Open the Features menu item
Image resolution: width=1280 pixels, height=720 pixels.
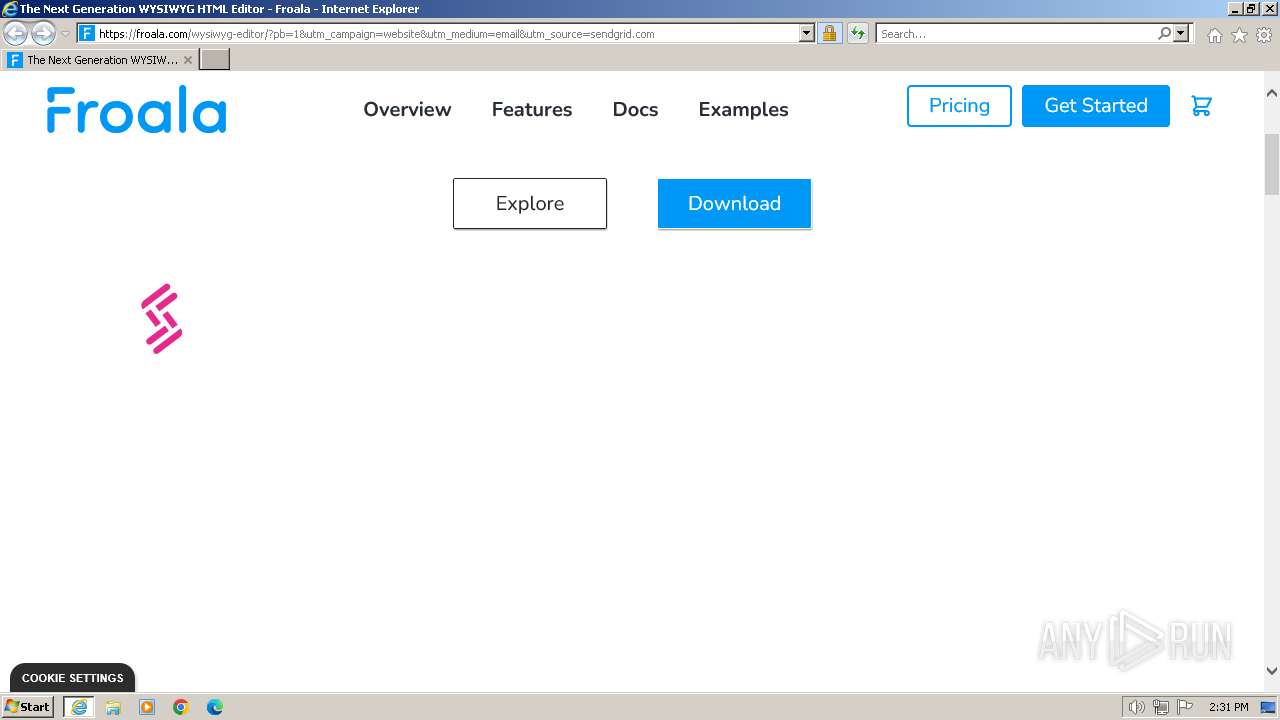coord(532,110)
